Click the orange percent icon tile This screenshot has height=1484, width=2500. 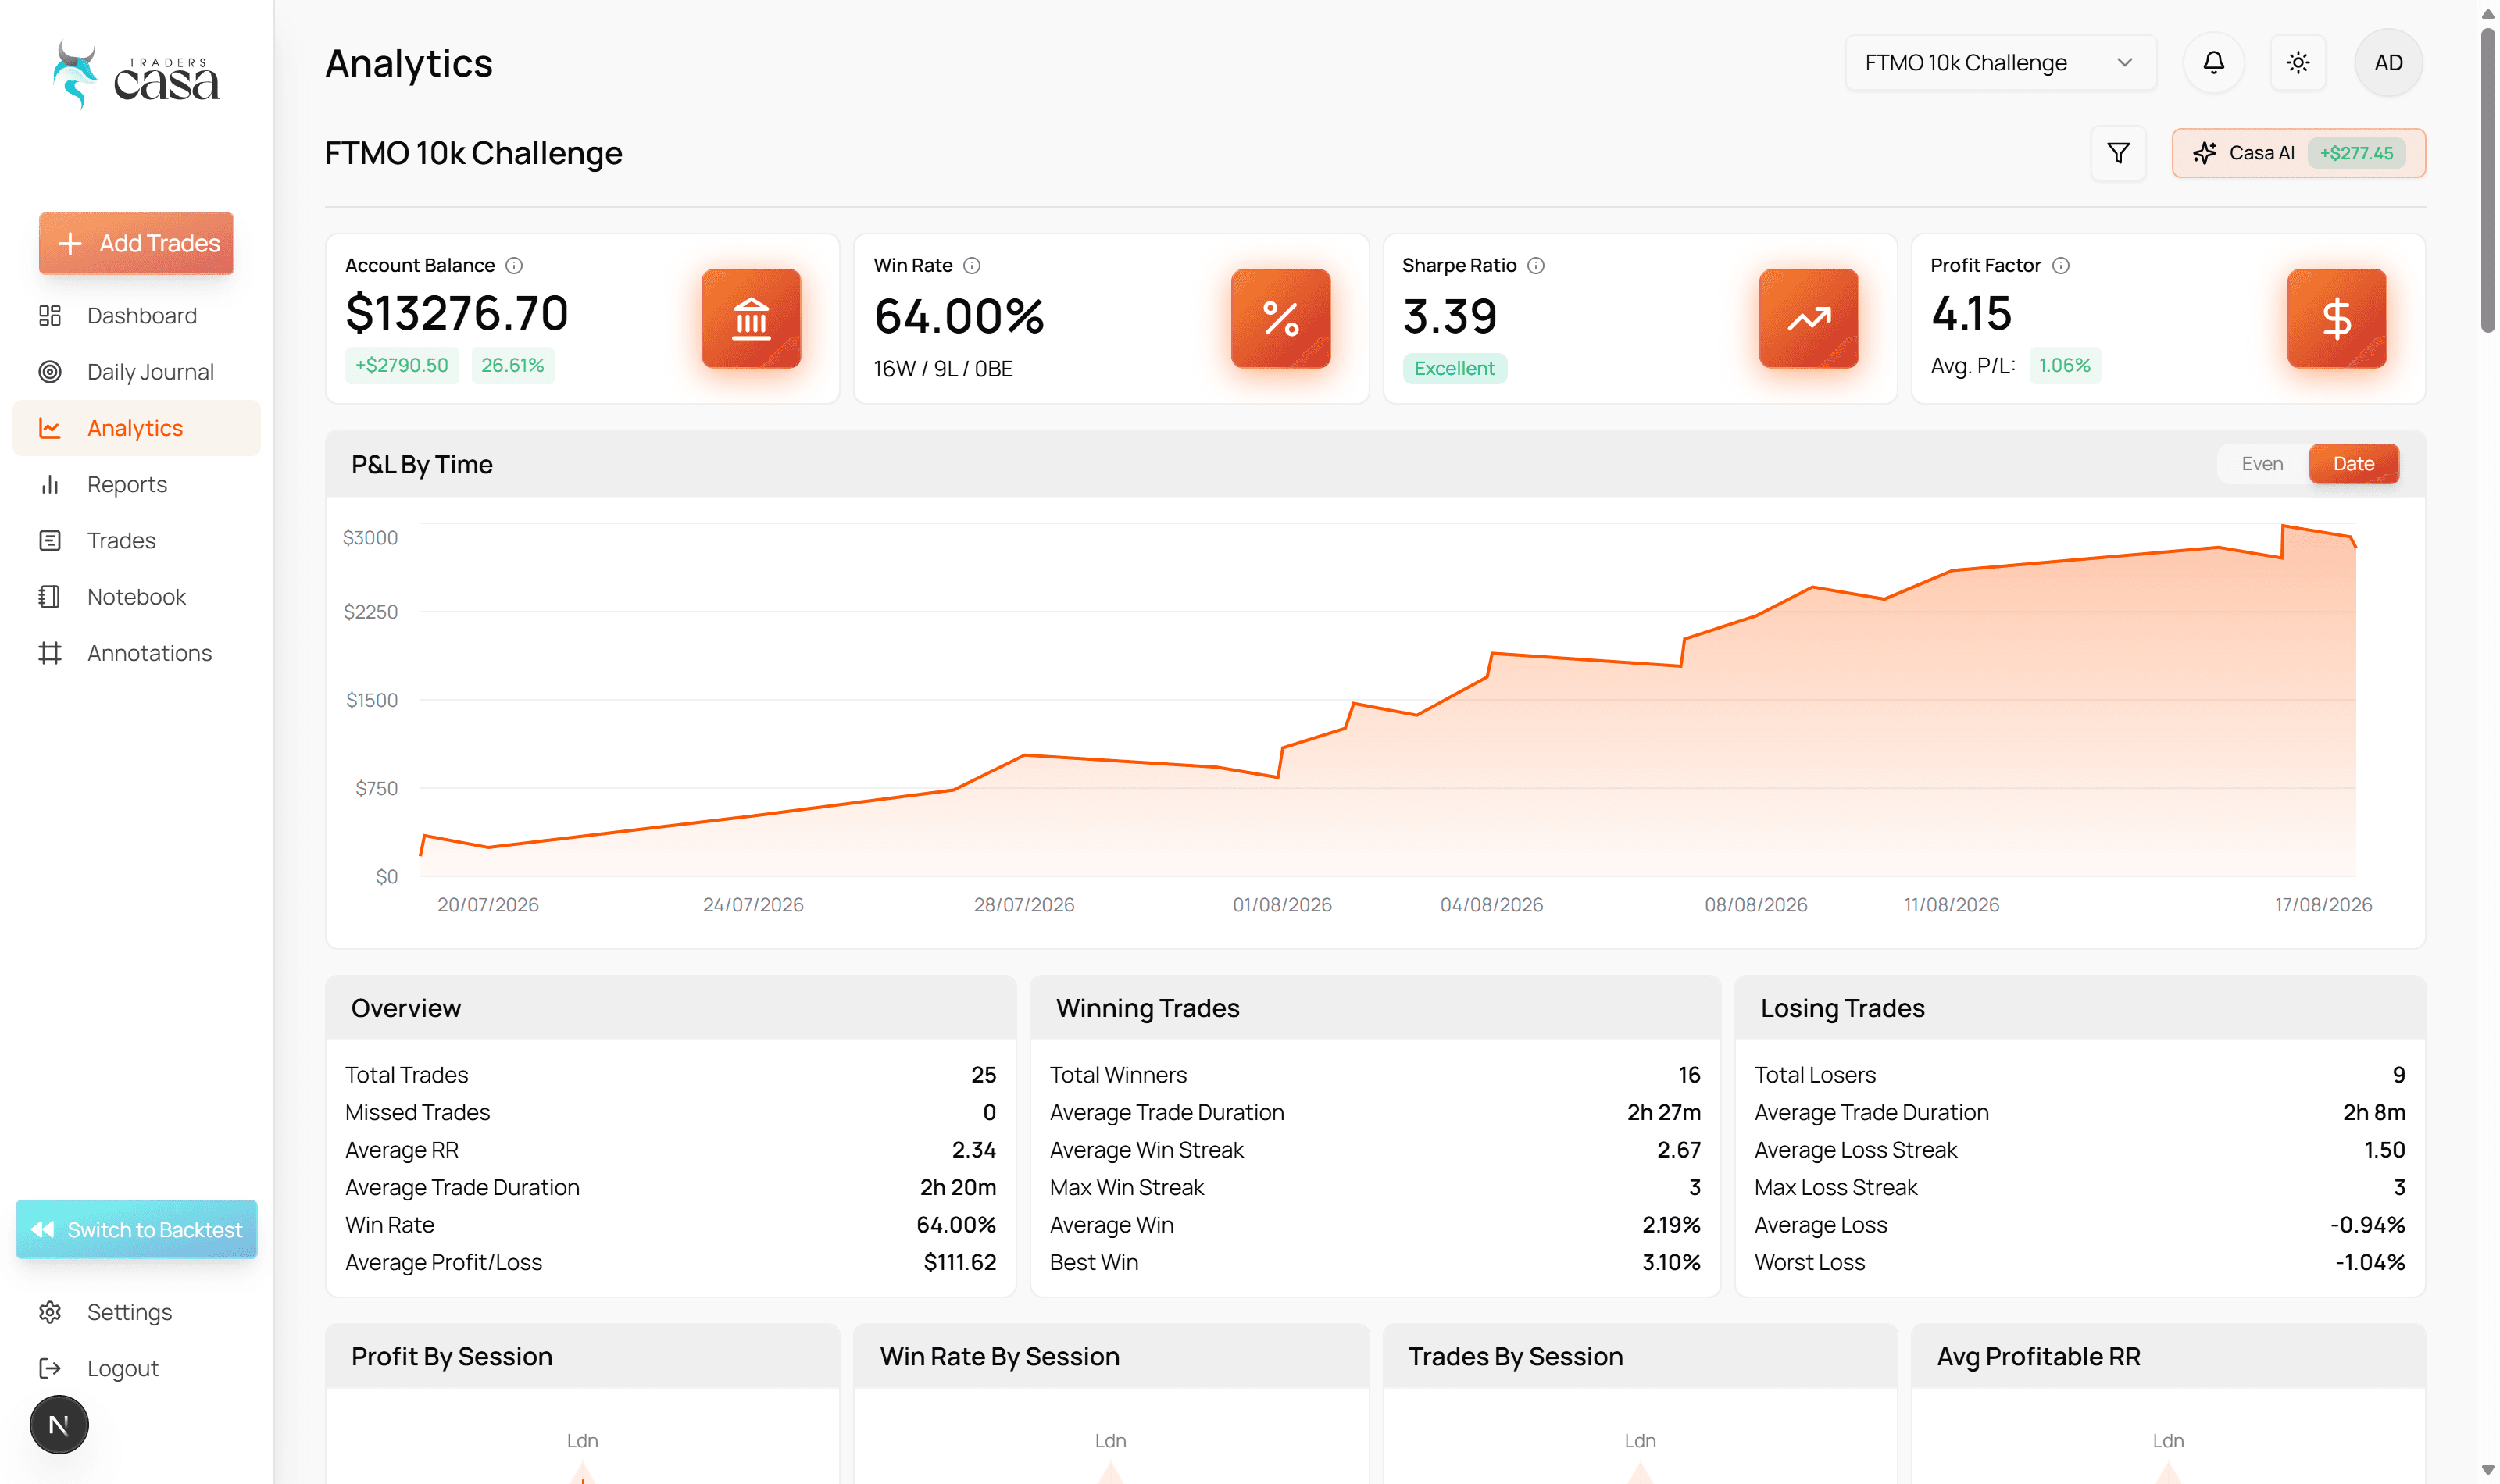click(1280, 318)
